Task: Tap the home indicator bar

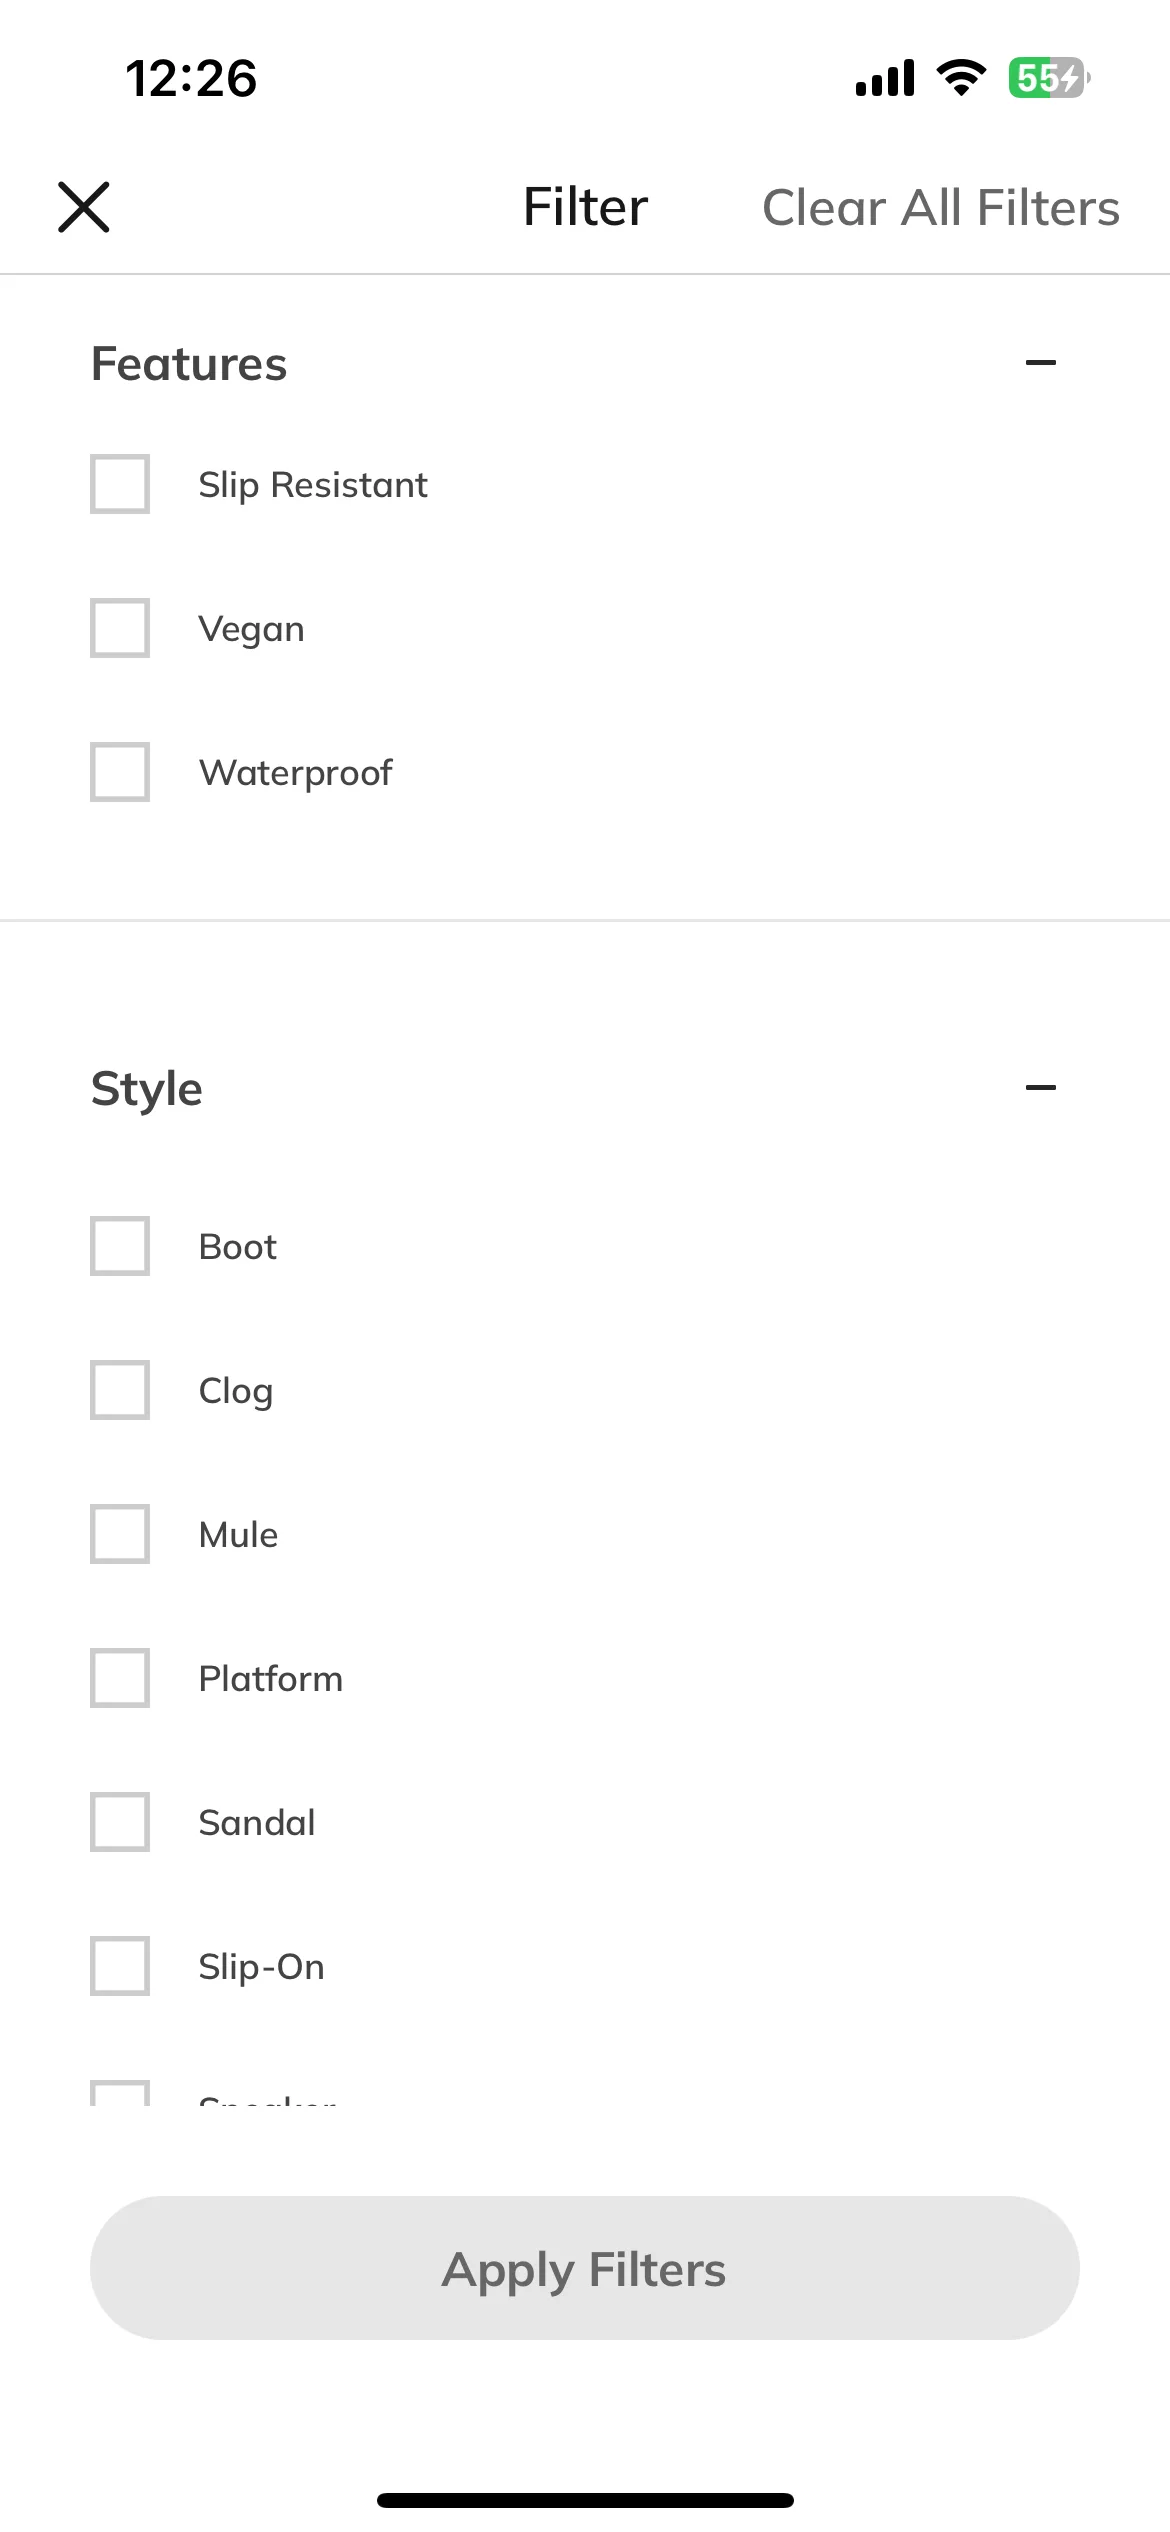Action: [x=585, y=2500]
